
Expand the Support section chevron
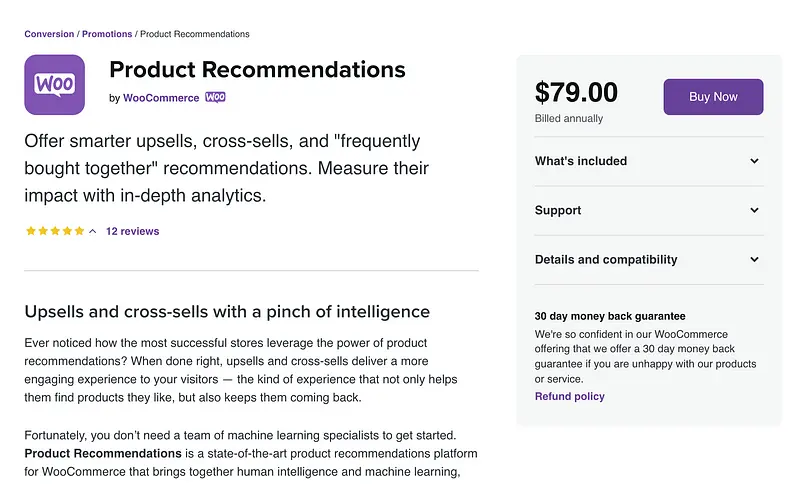[x=755, y=210]
